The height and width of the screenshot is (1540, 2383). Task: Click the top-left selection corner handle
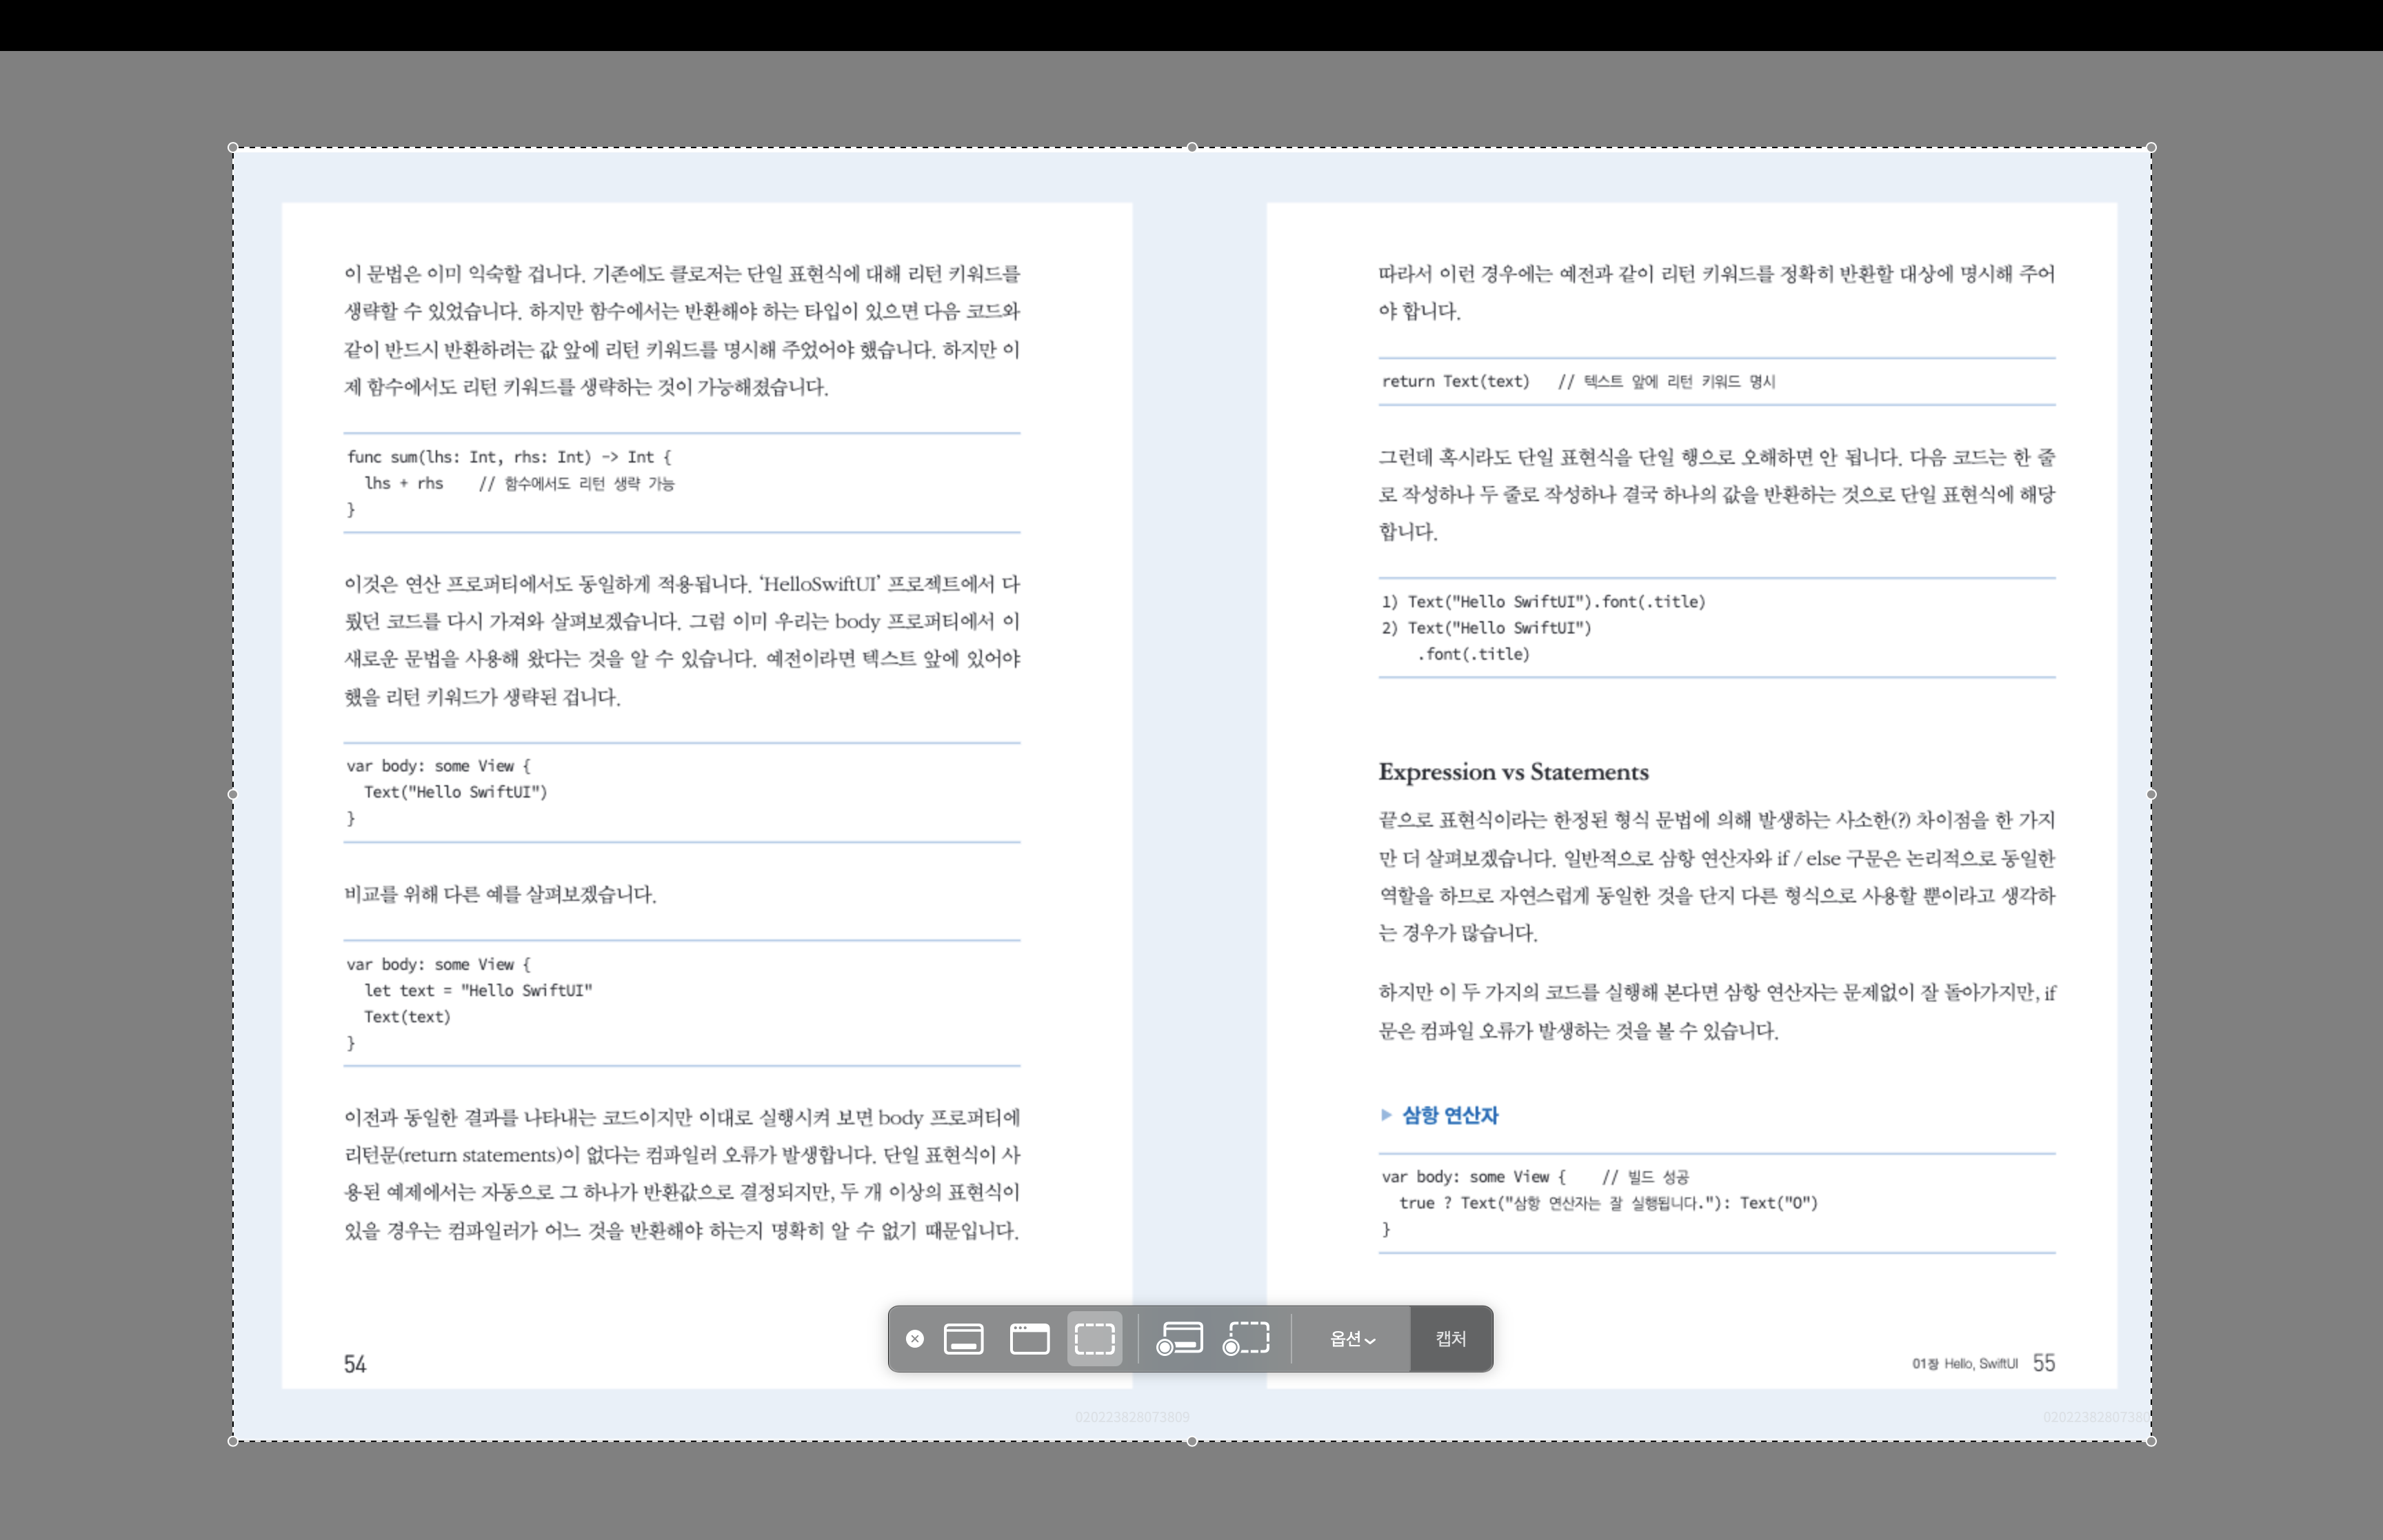233,148
